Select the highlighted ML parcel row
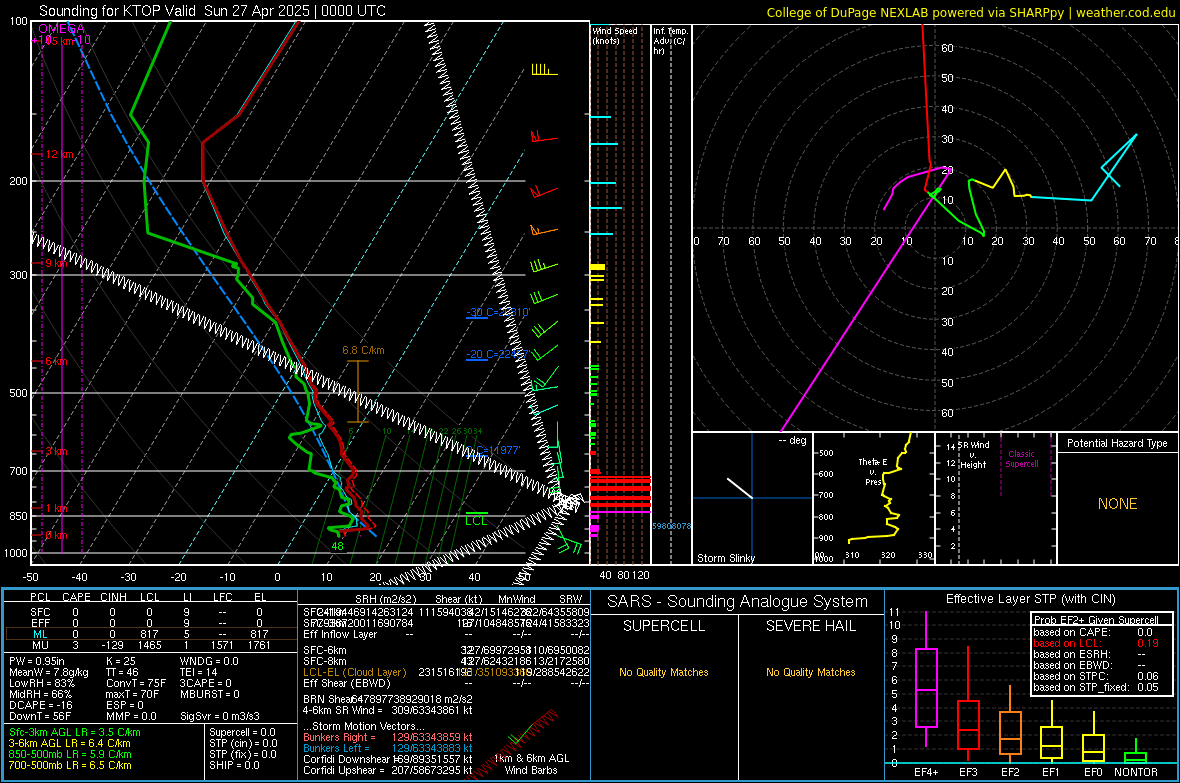Viewport: 1180px width, 783px height. point(151,634)
